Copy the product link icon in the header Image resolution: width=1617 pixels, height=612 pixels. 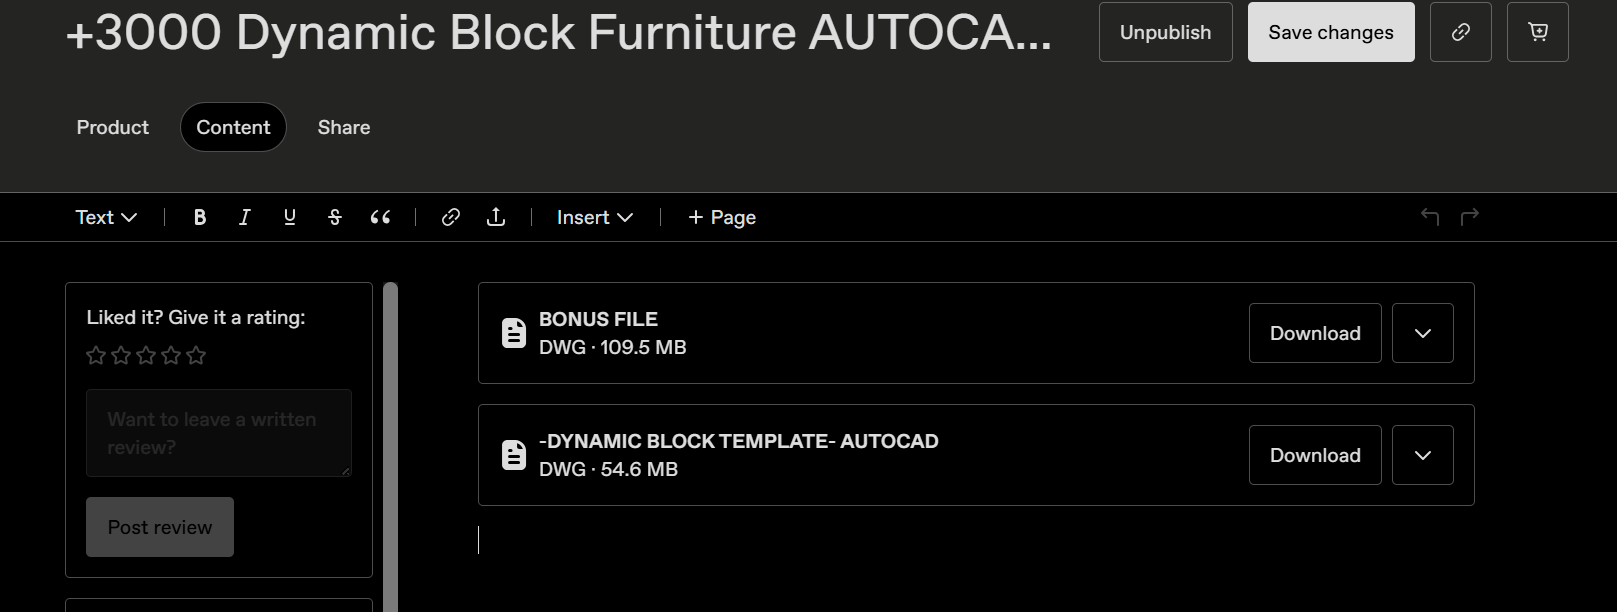click(x=1460, y=32)
